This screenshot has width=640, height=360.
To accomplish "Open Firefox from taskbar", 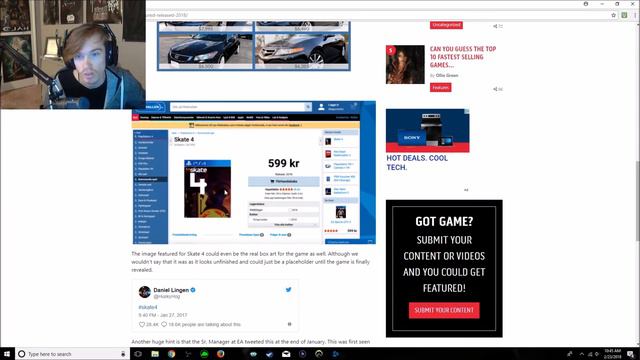I will pyautogui.click(x=220, y=354).
